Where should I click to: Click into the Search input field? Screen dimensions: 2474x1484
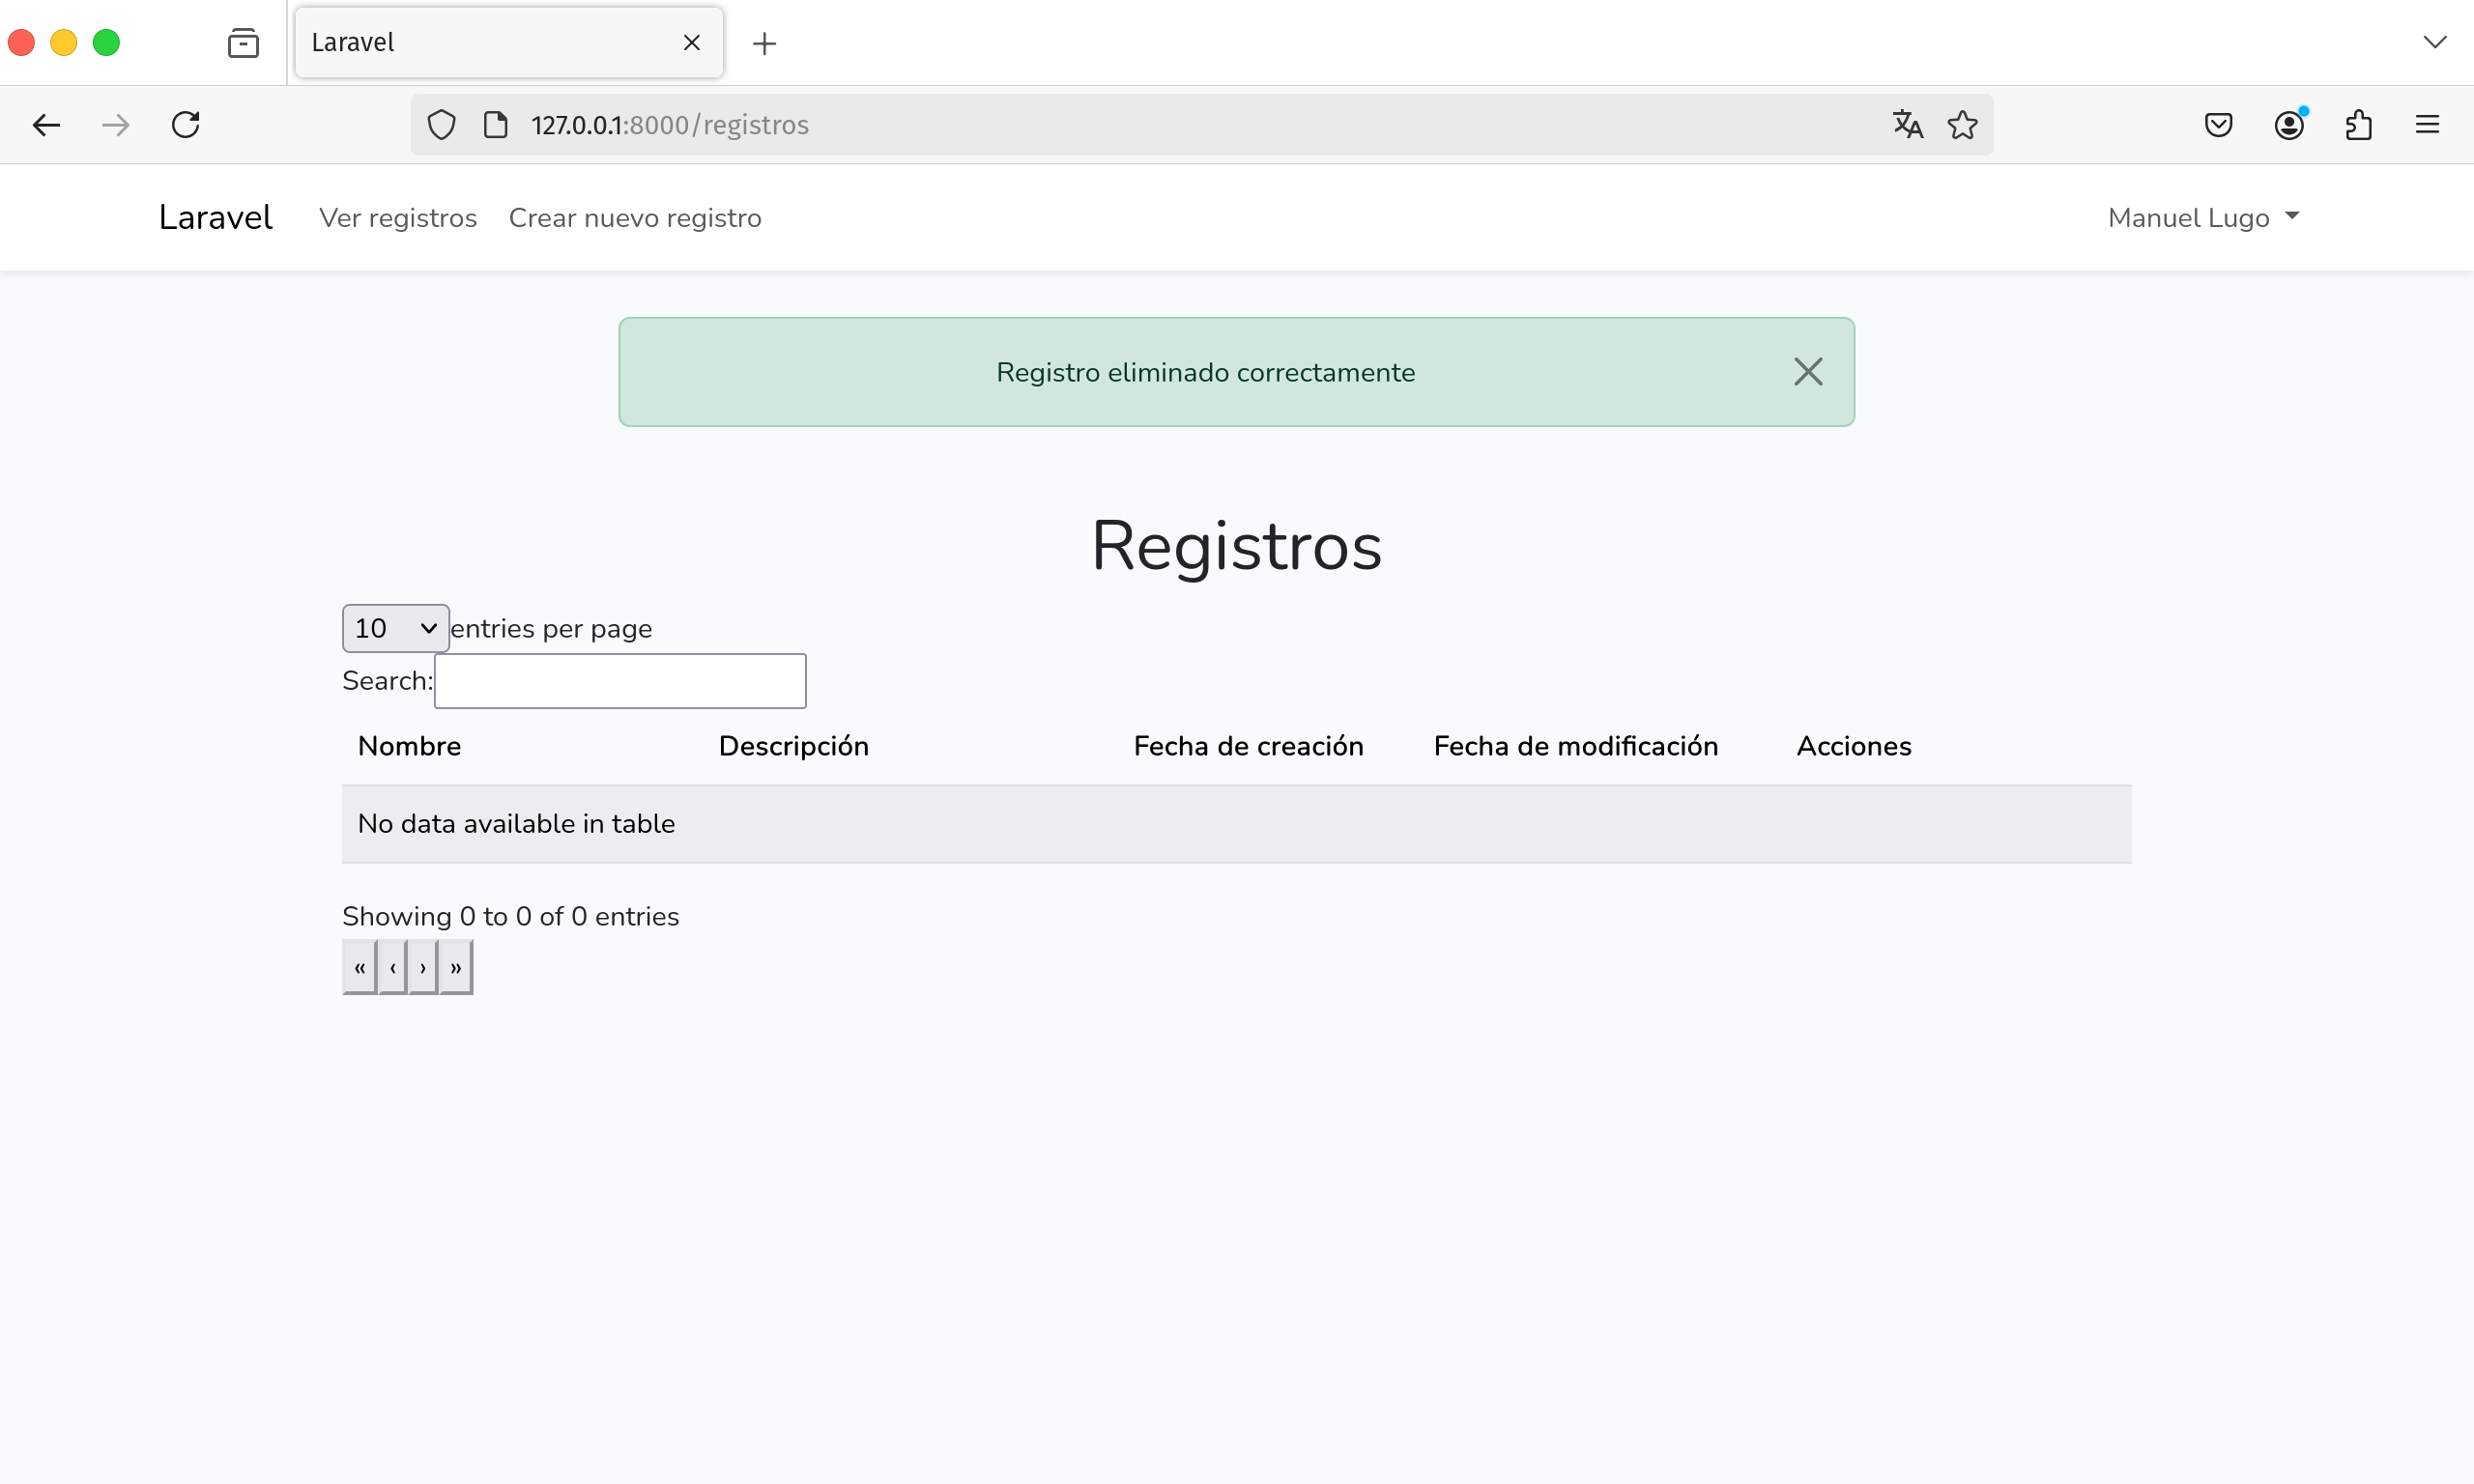click(620, 681)
